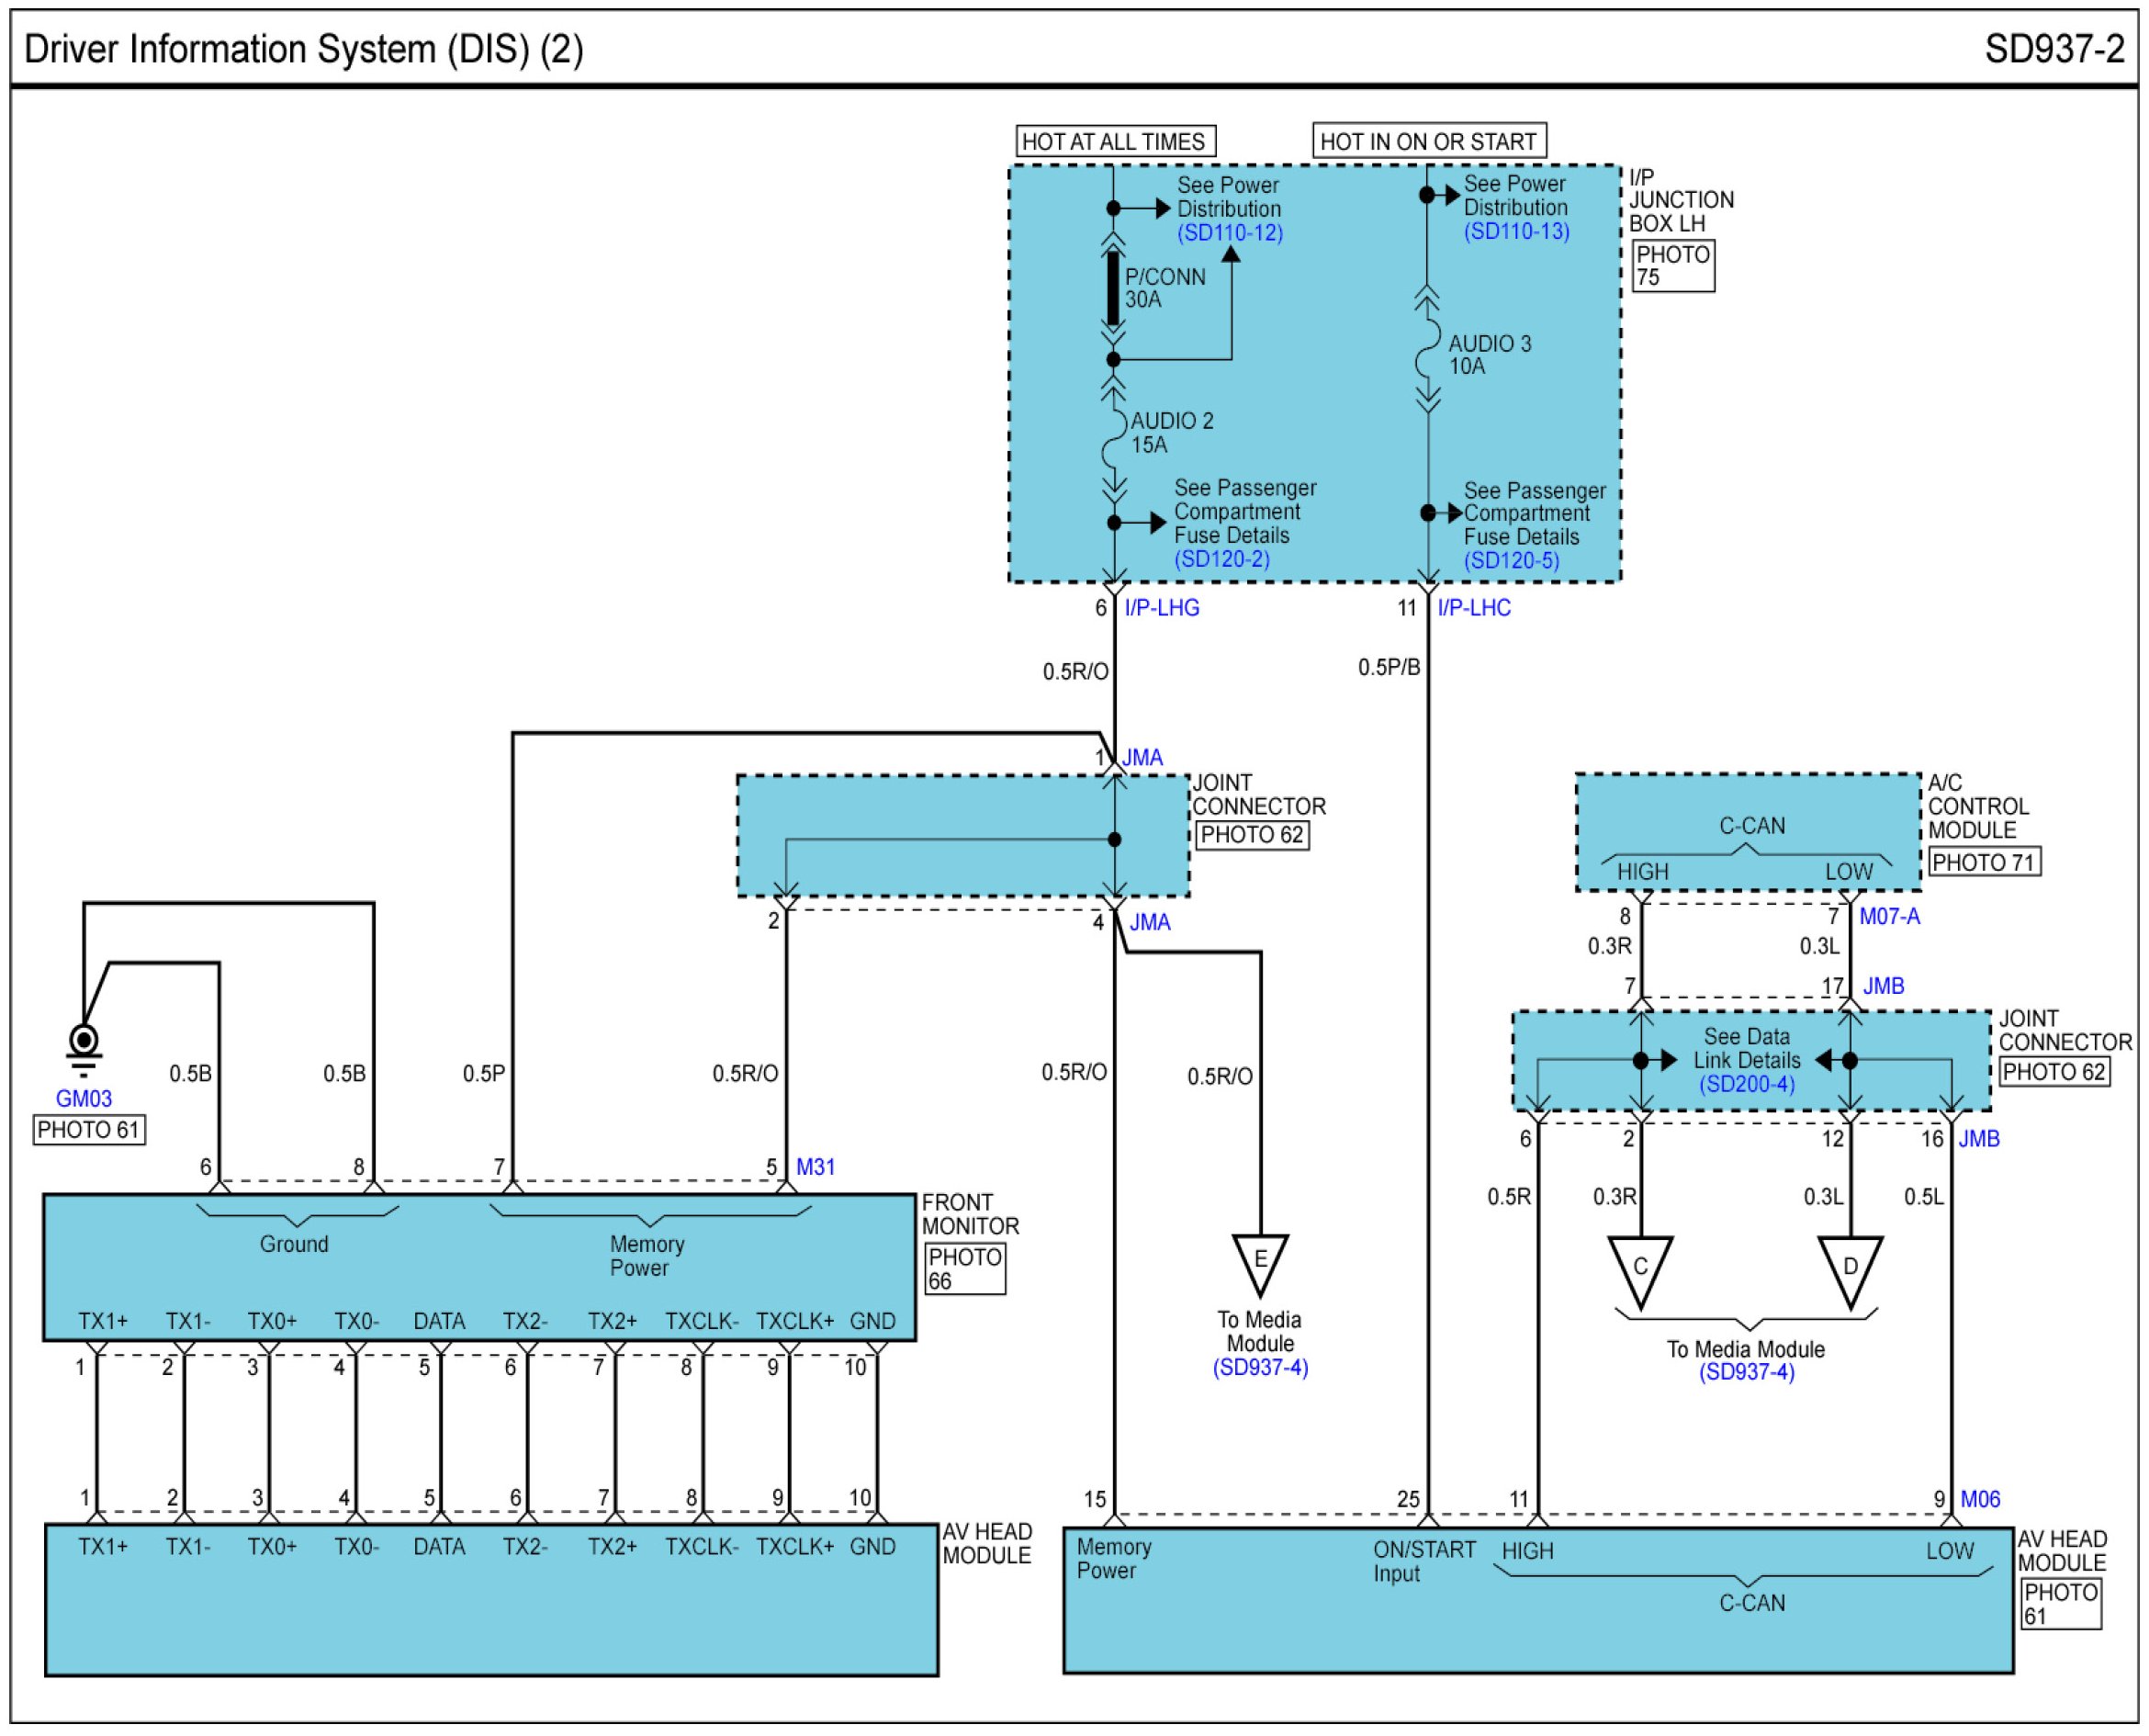This screenshot has width=2149, height=1736.
Task: Click the JMA joint connector splice dot
Action: [1114, 840]
